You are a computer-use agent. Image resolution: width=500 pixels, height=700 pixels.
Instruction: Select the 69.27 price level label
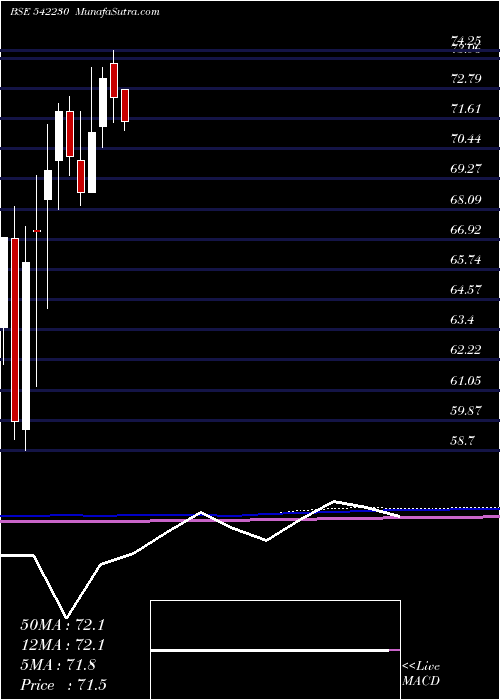pyautogui.click(x=467, y=169)
